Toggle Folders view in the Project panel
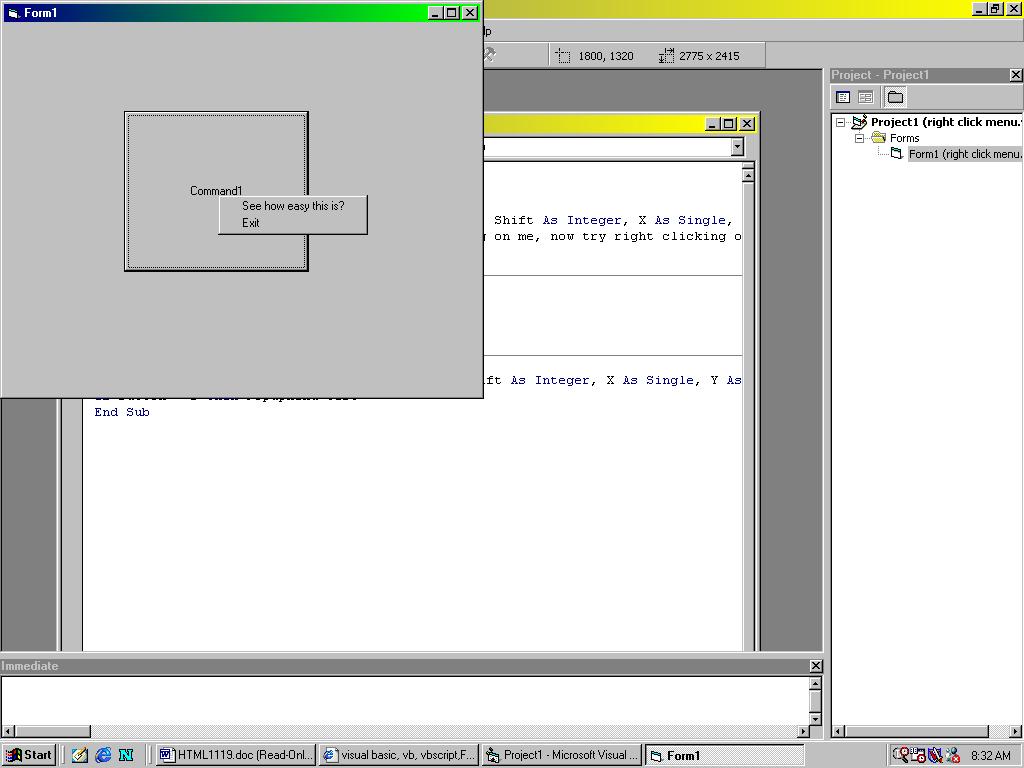The image size is (1024, 768). point(895,97)
